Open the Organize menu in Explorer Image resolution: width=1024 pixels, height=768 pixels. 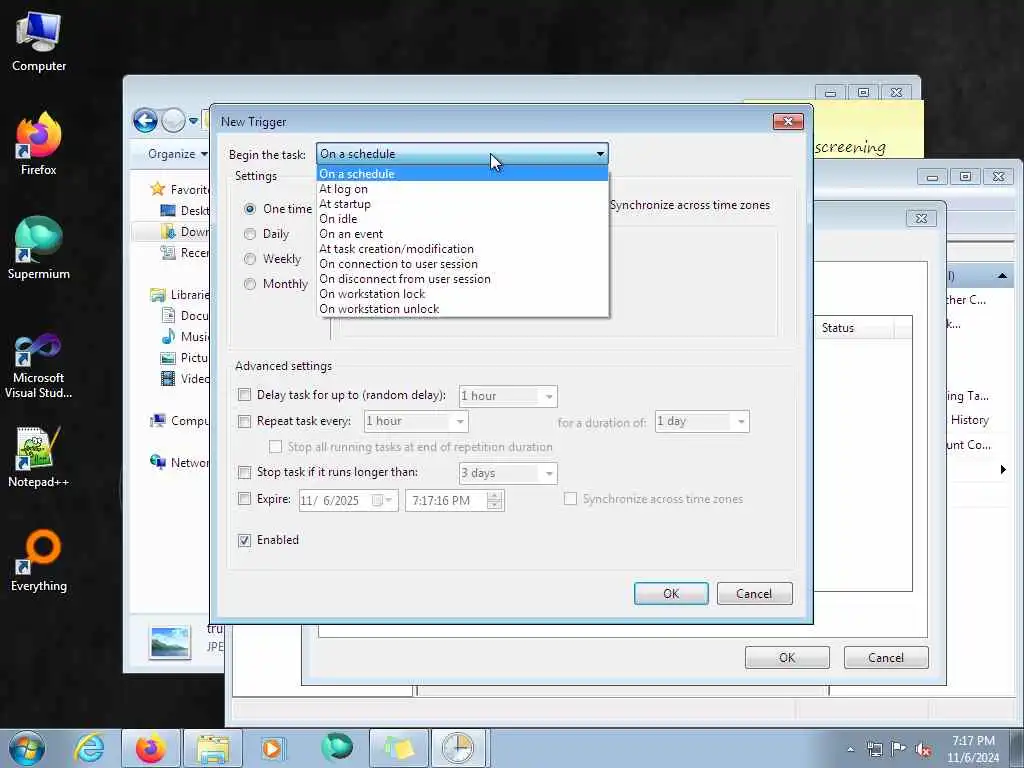click(177, 154)
